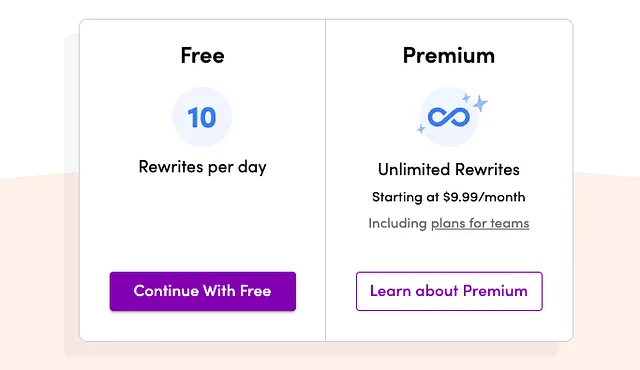This screenshot has height=370, width=640.
Task: Click the Rewrites per day label
Action: (202, 167)
